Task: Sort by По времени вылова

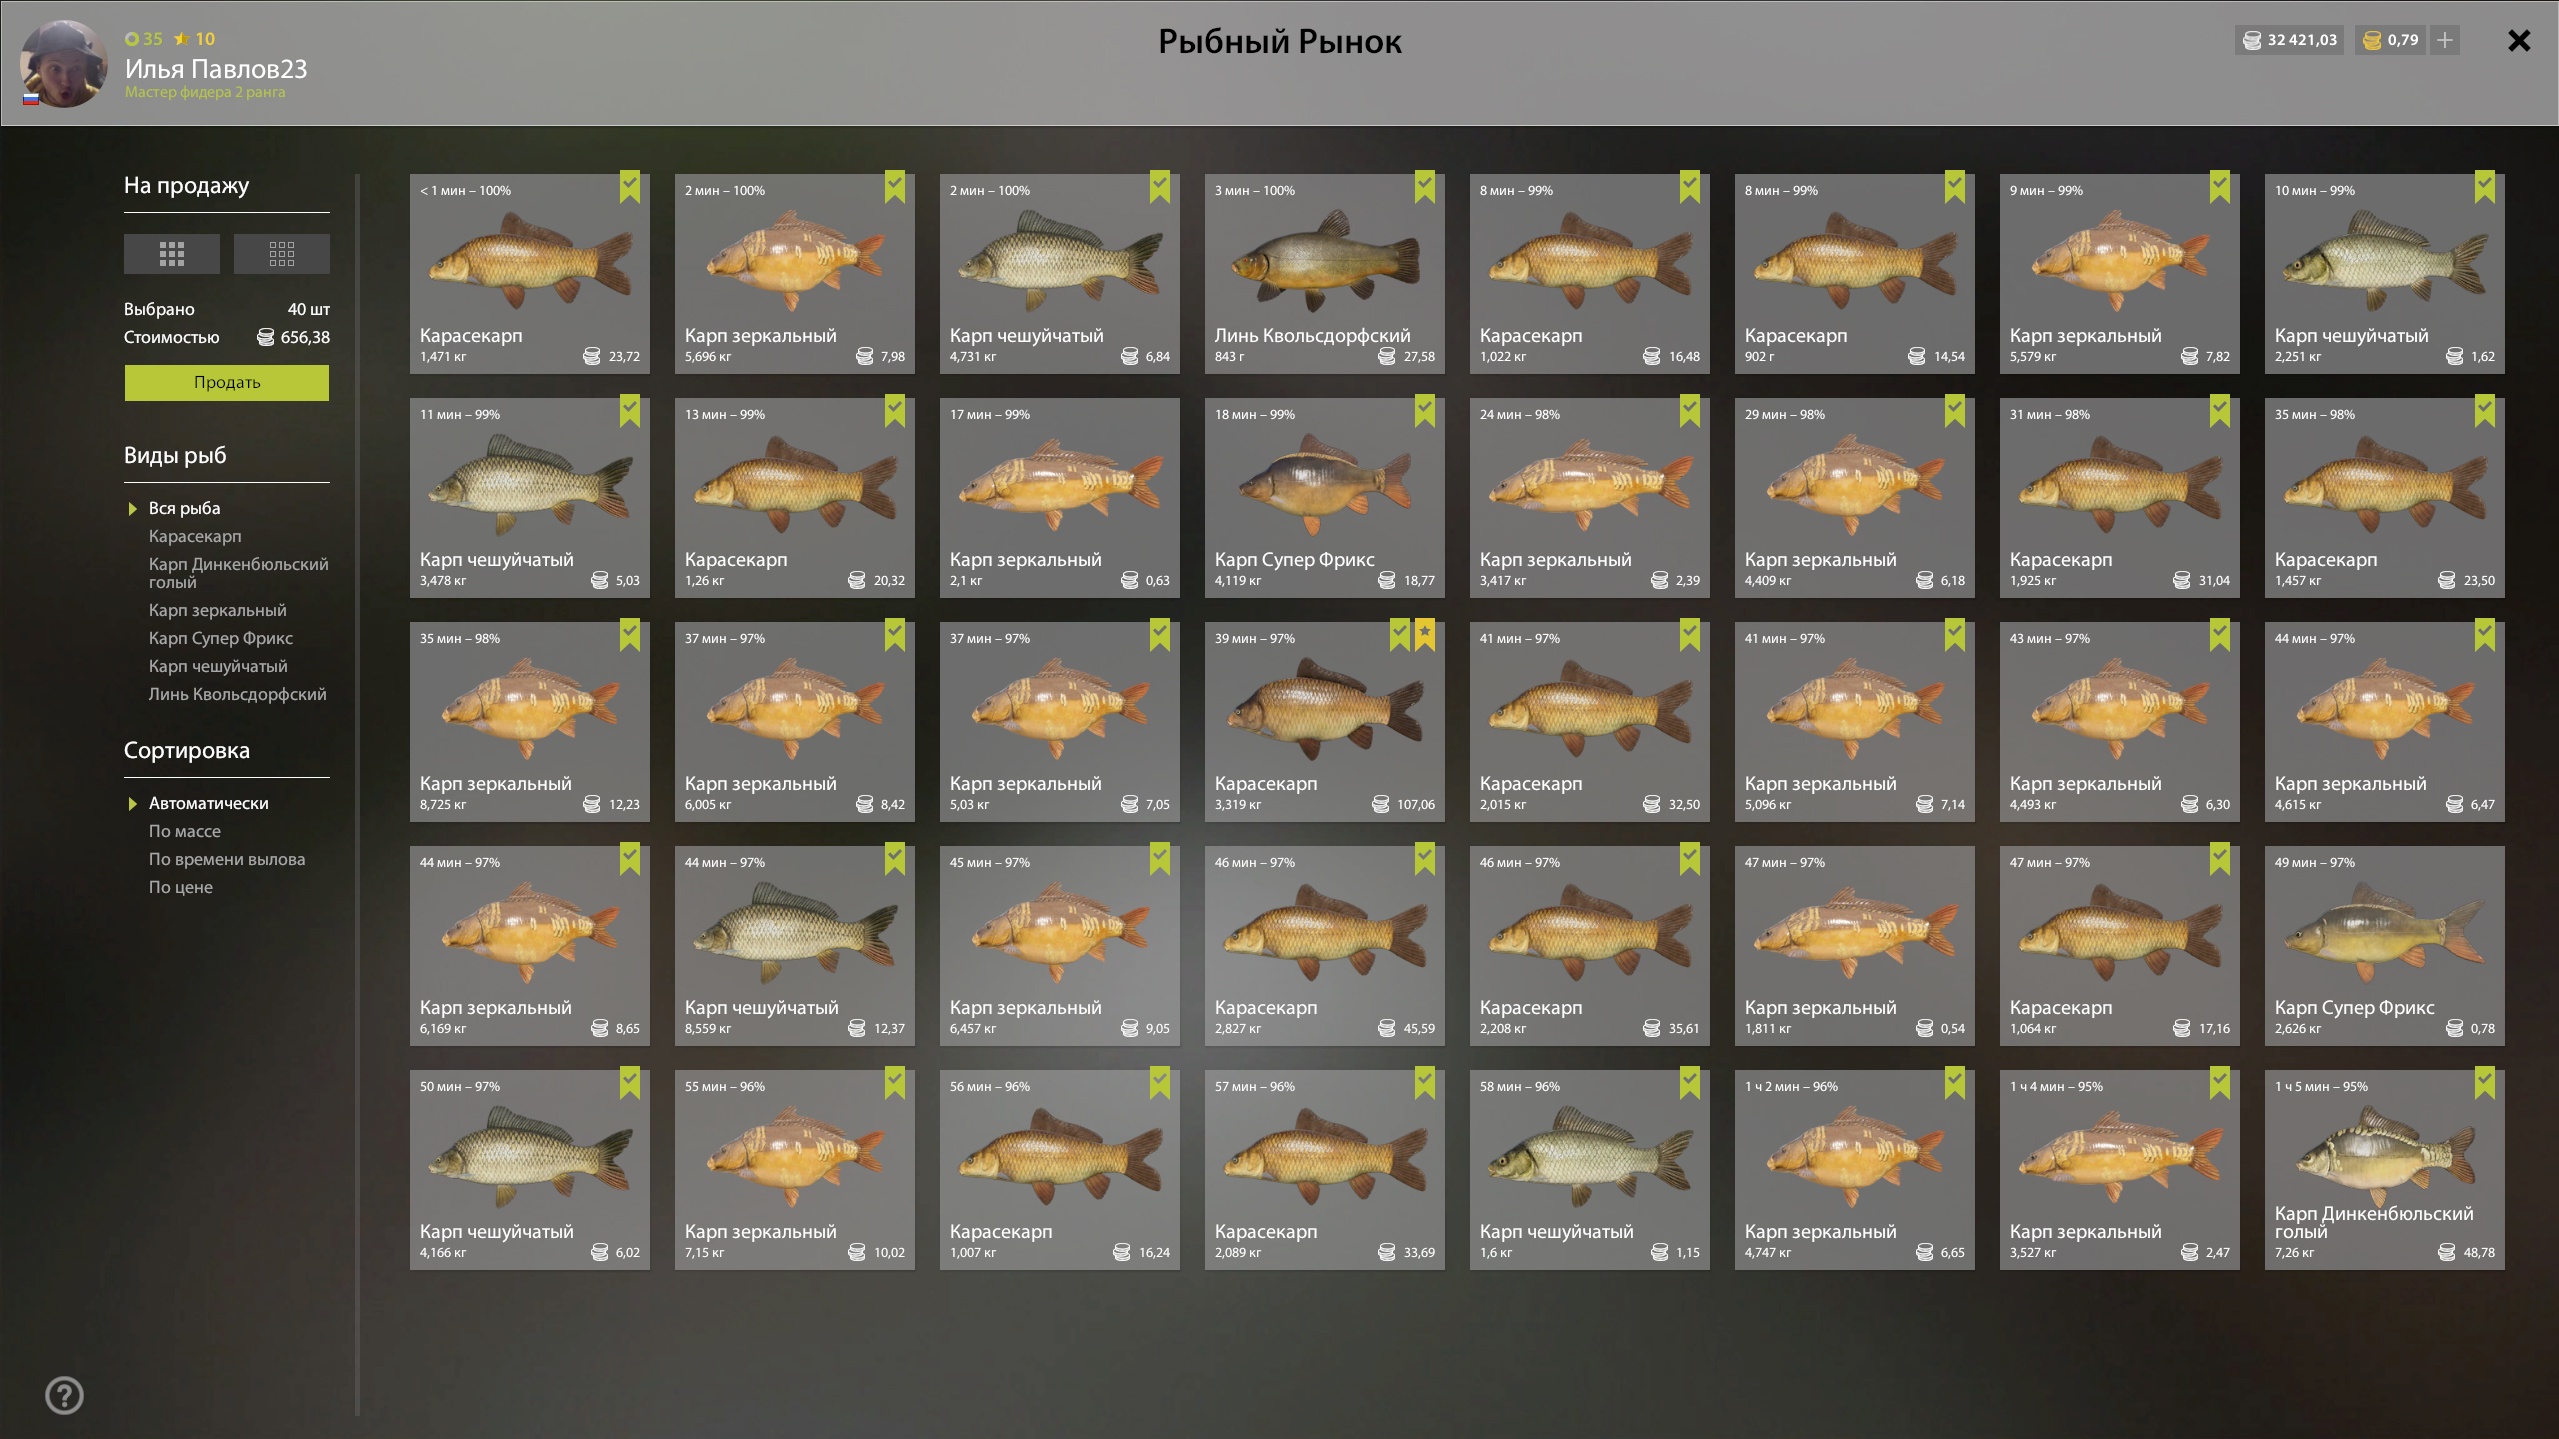Action: (x=227, y=859)
